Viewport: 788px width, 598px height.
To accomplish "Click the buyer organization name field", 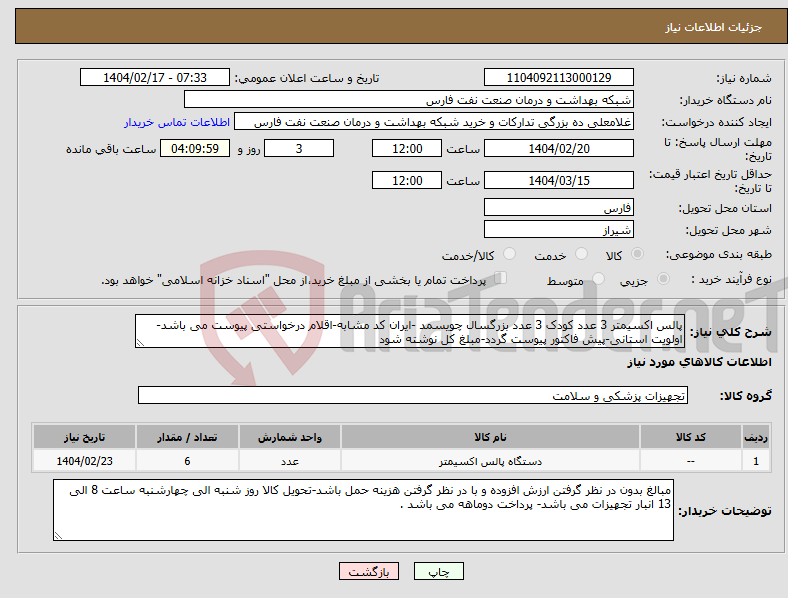I will coord(409,99).
